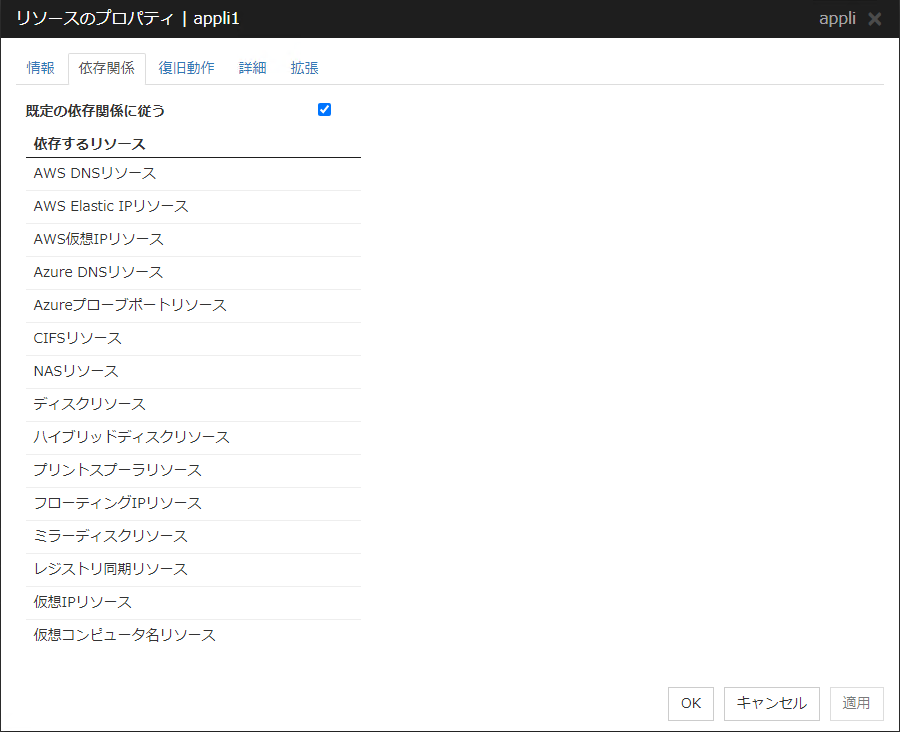The image size is (900, 732).
Task: Choose Azure DNSリソース from dependency list
Action: (x=98, y=272)
